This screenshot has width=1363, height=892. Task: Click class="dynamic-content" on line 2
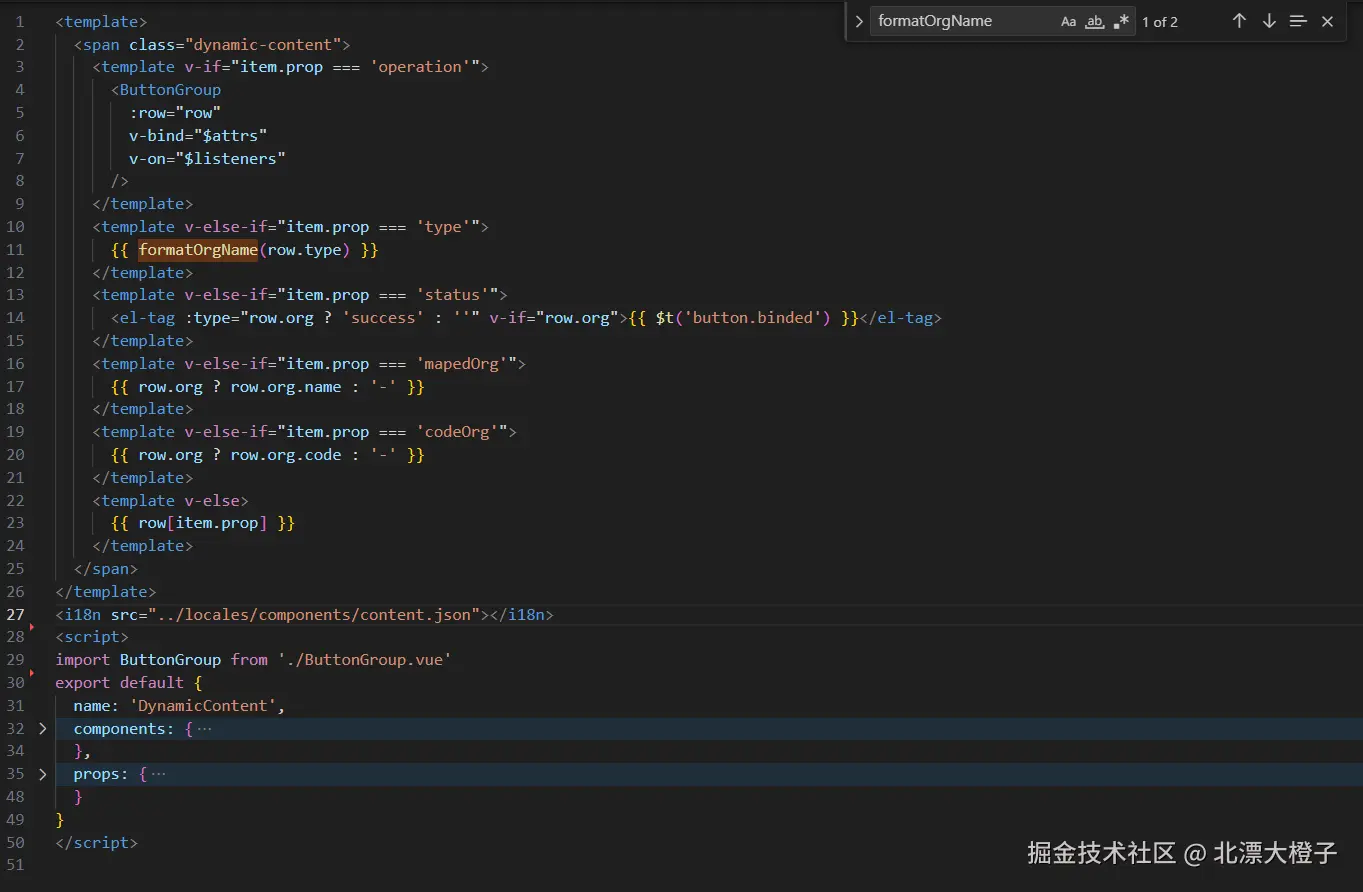[235, 44]
